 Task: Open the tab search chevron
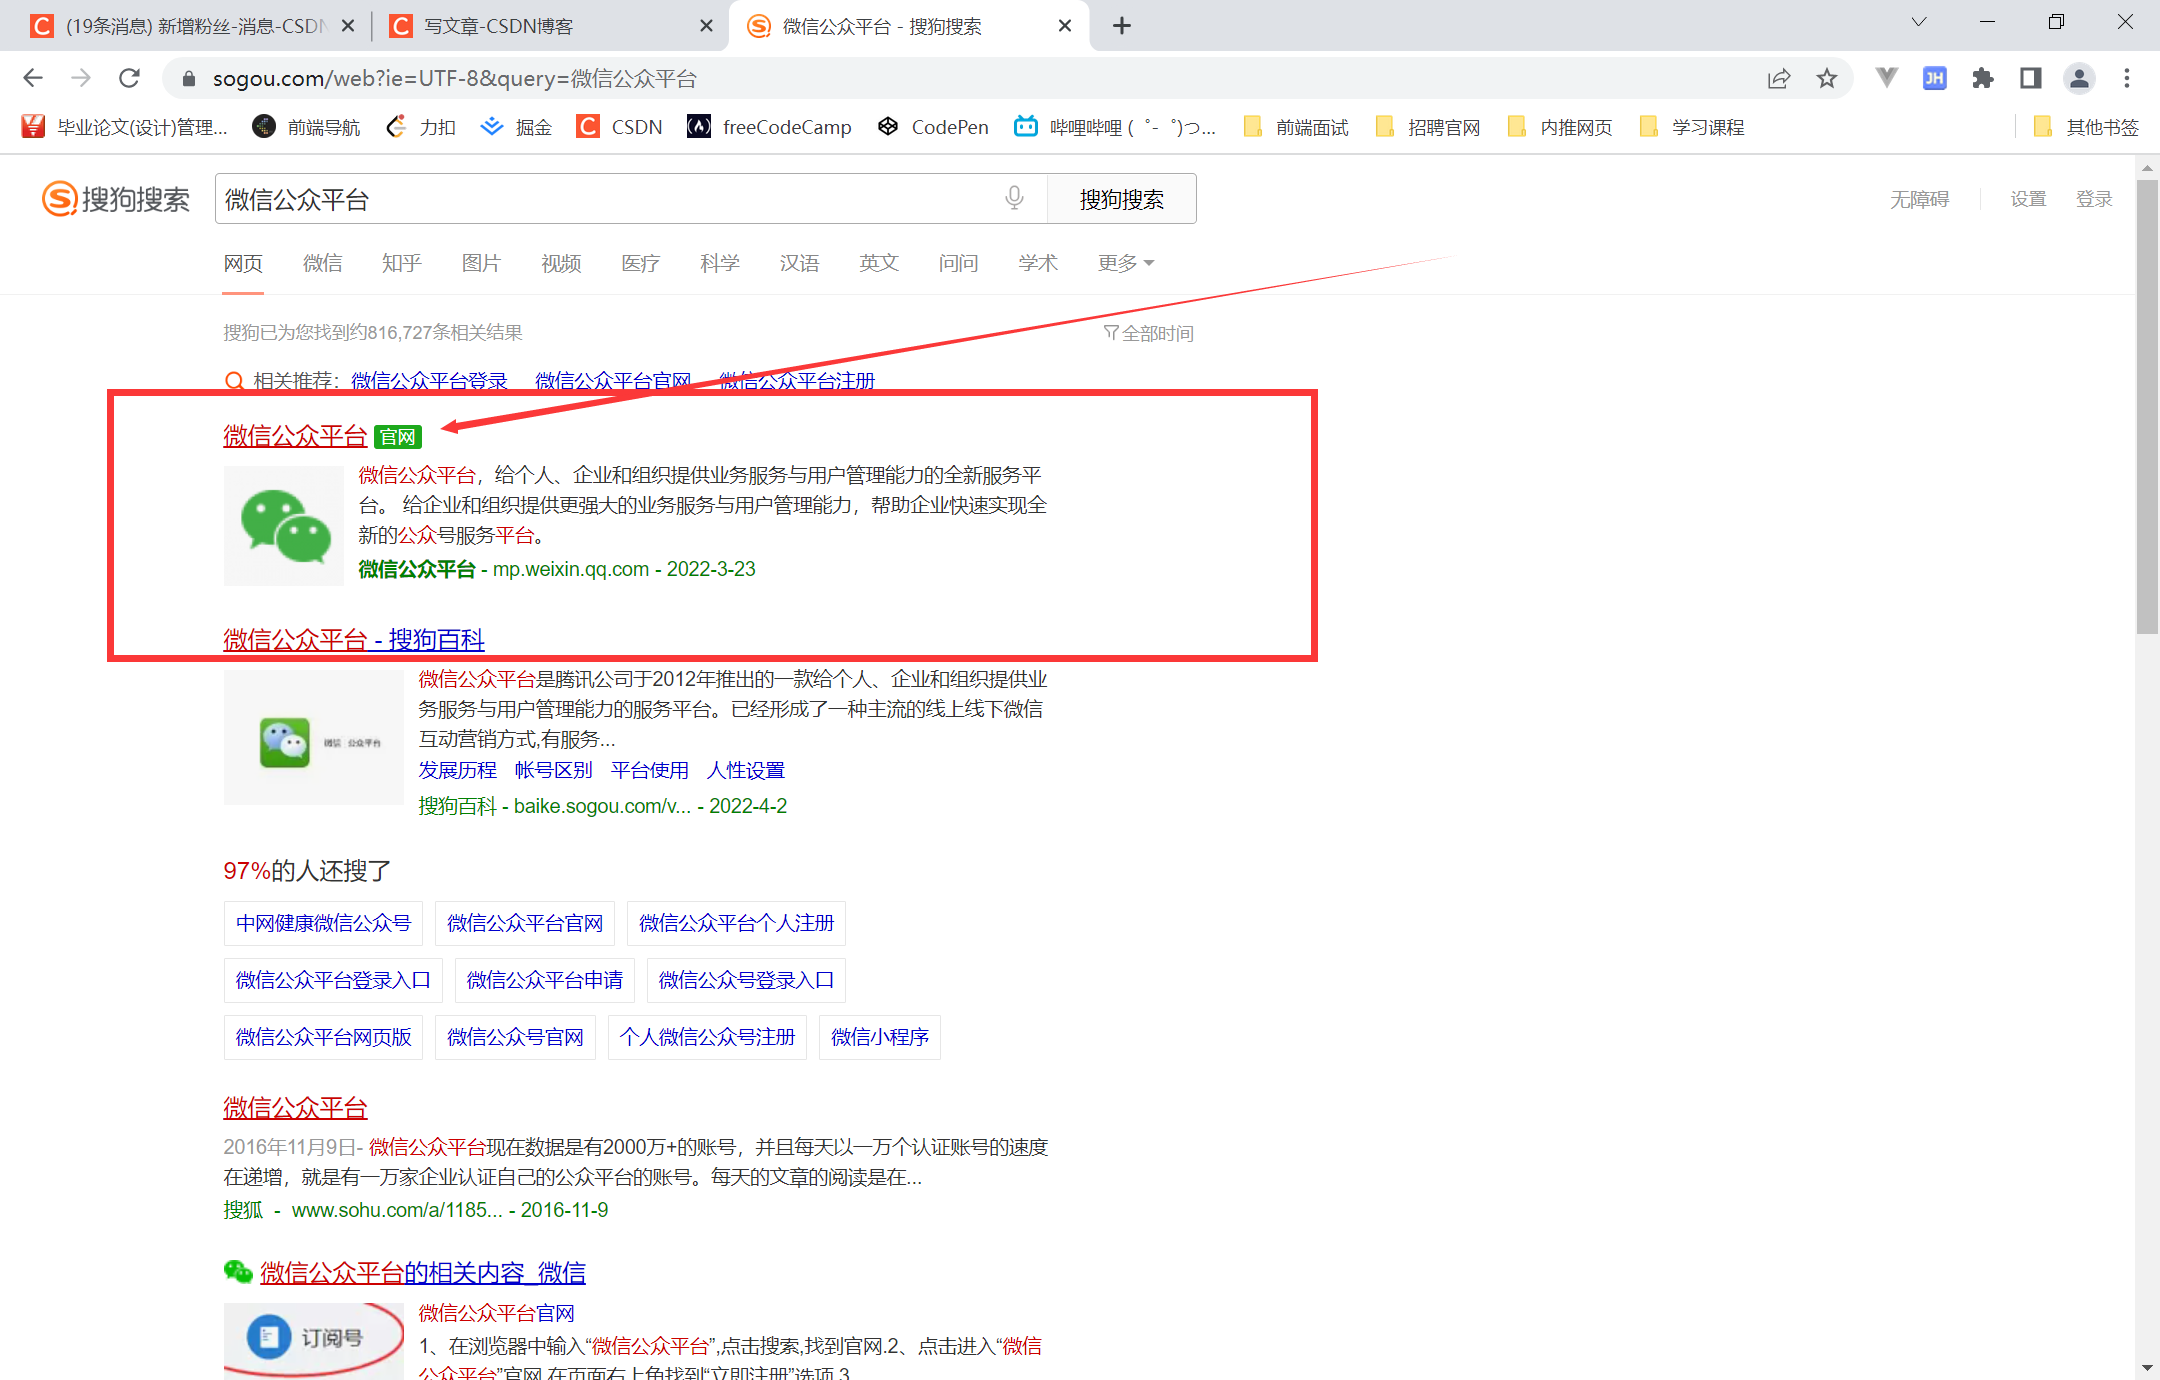(1919, 22)
